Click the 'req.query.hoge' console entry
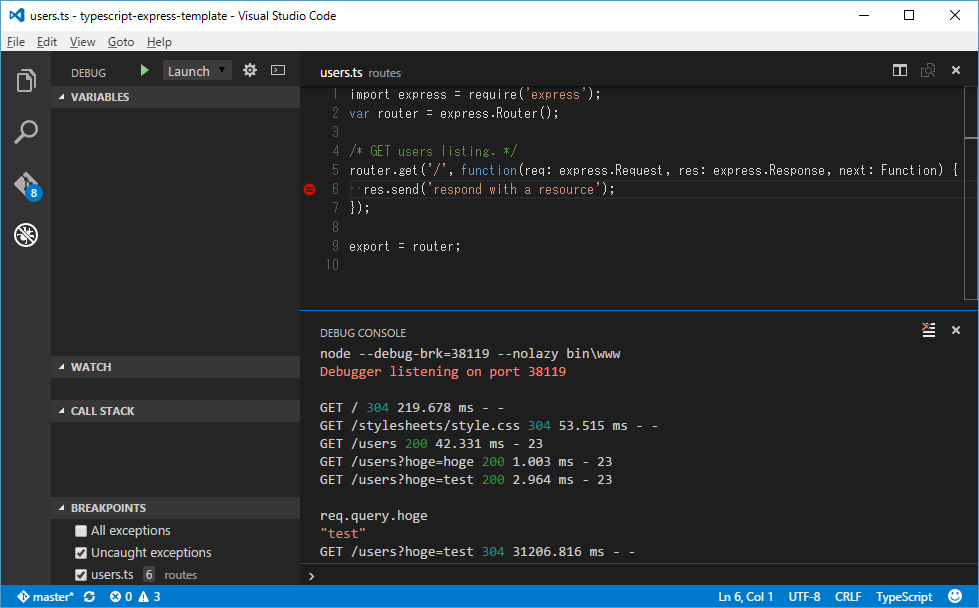Viewport: 979px width, 608px height. pos(373,516)
